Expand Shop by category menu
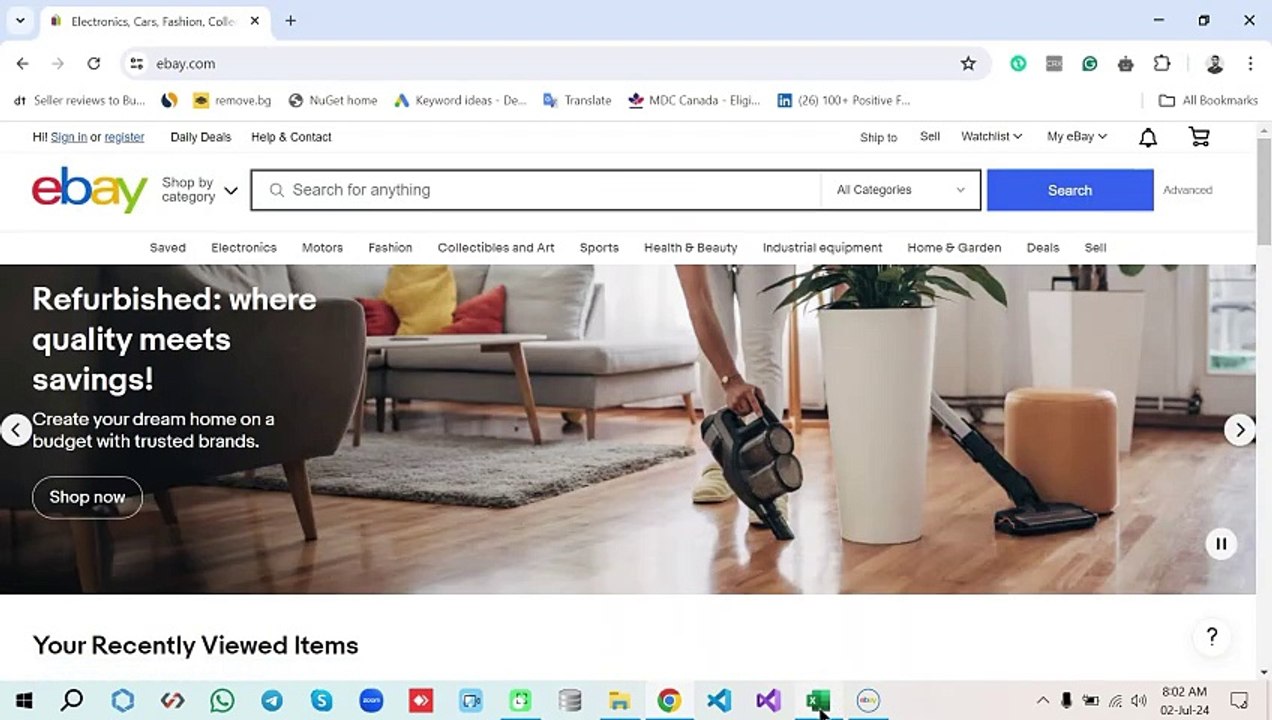The width and height of the screenshot is (1272, 720). click(200, 190)
